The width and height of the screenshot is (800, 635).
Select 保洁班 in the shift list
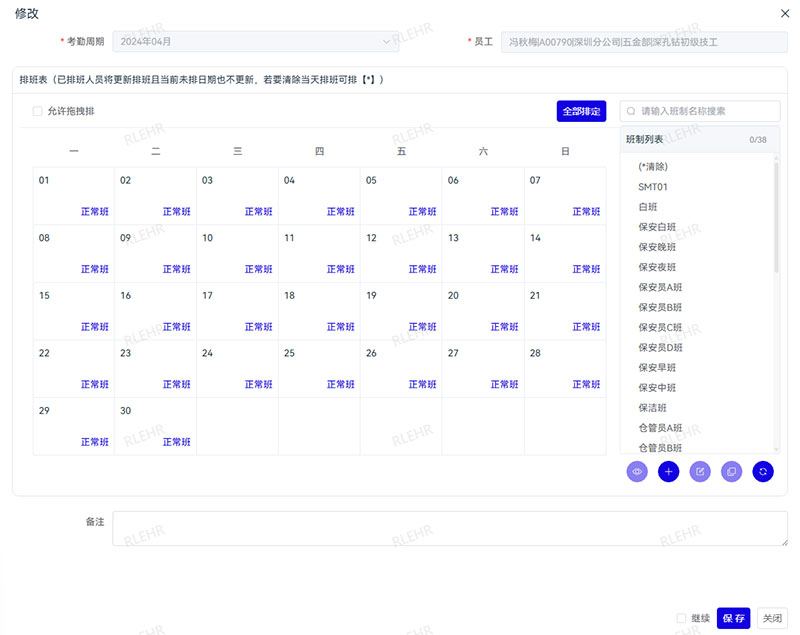pyautogui.click(x=652, y=408)
